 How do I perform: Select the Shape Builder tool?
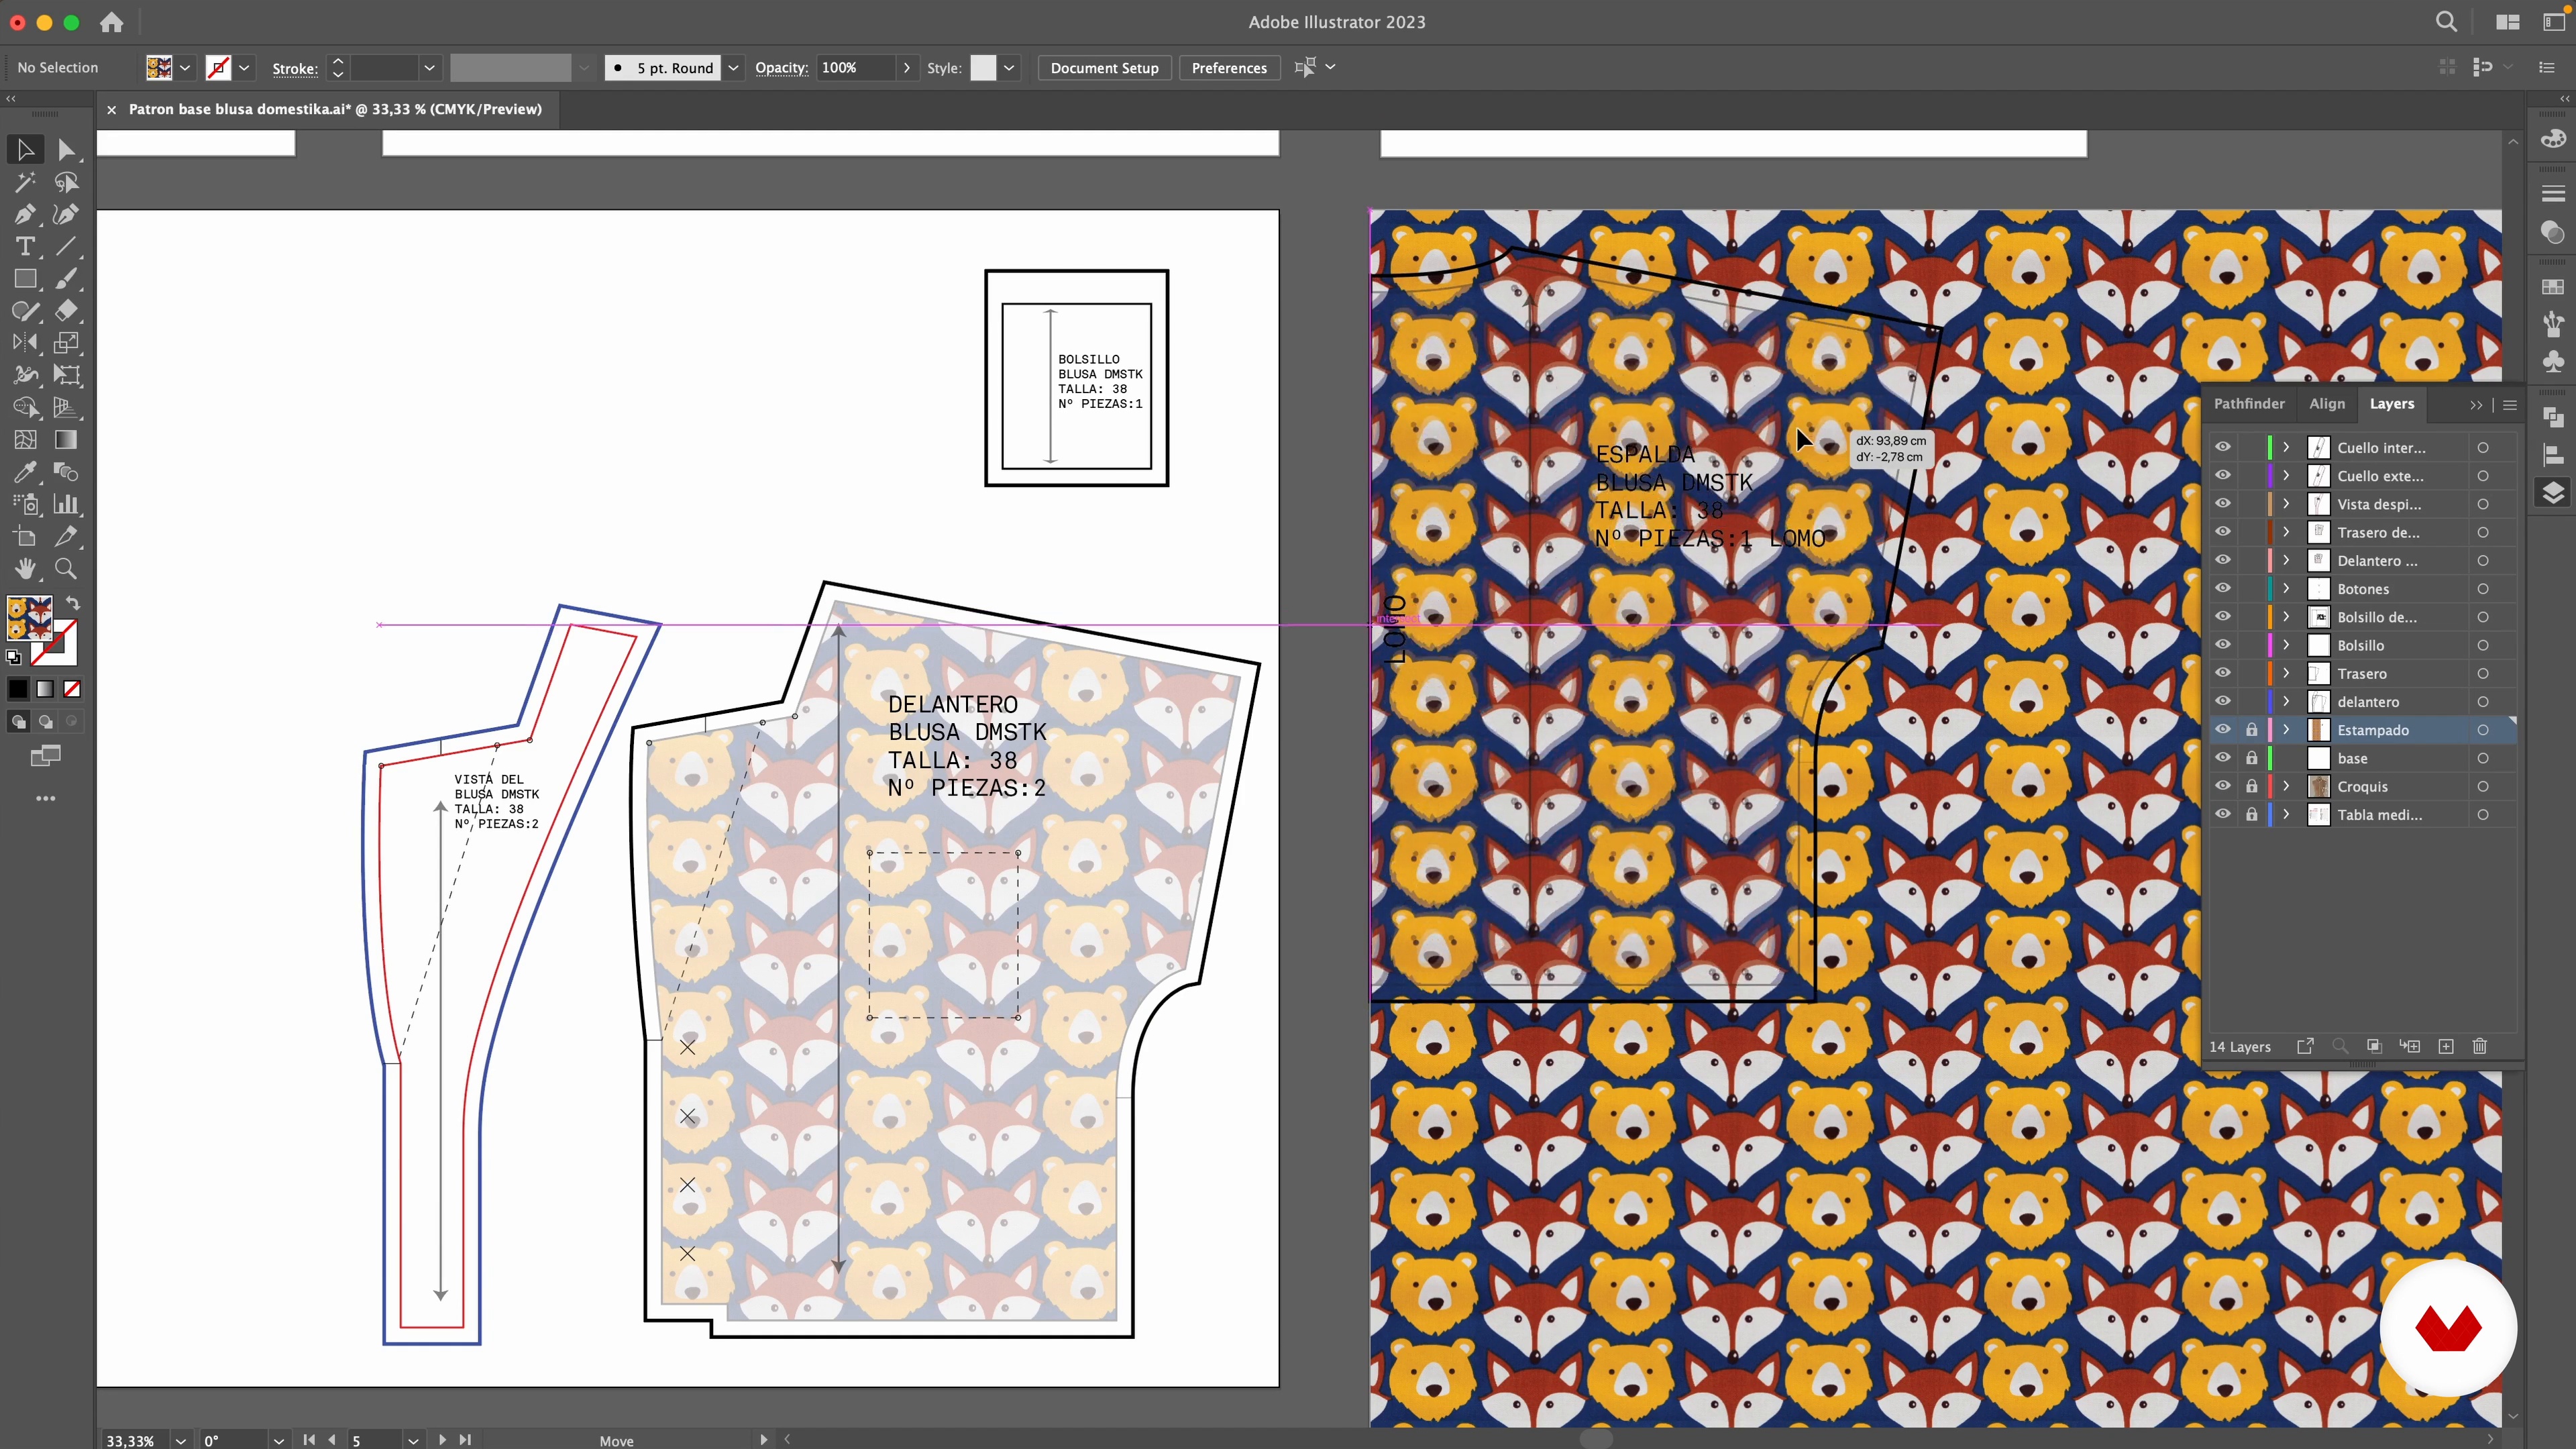(x=25, y=407)
